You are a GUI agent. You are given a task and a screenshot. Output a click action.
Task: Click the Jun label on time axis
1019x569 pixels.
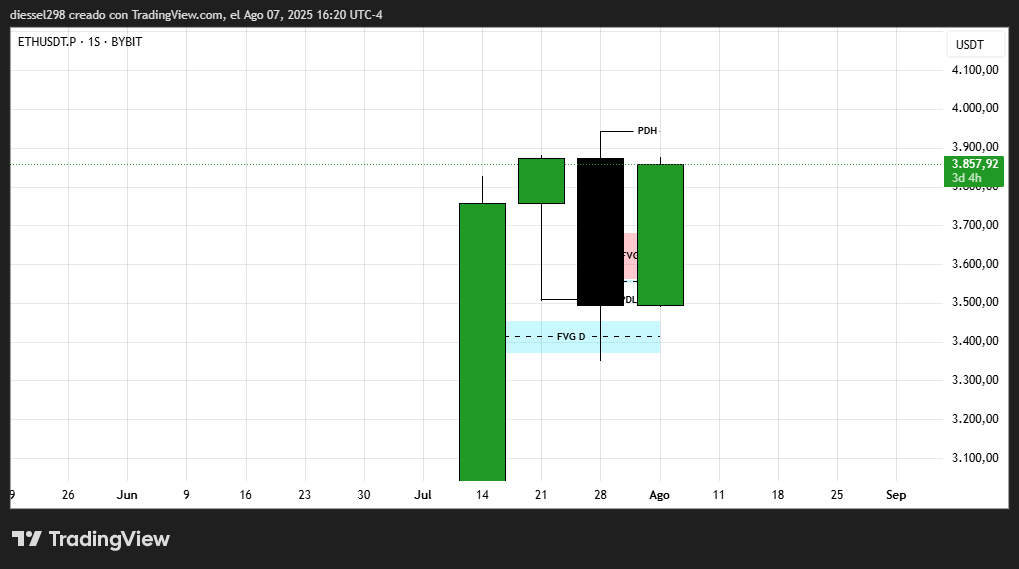tap(127, 495)
